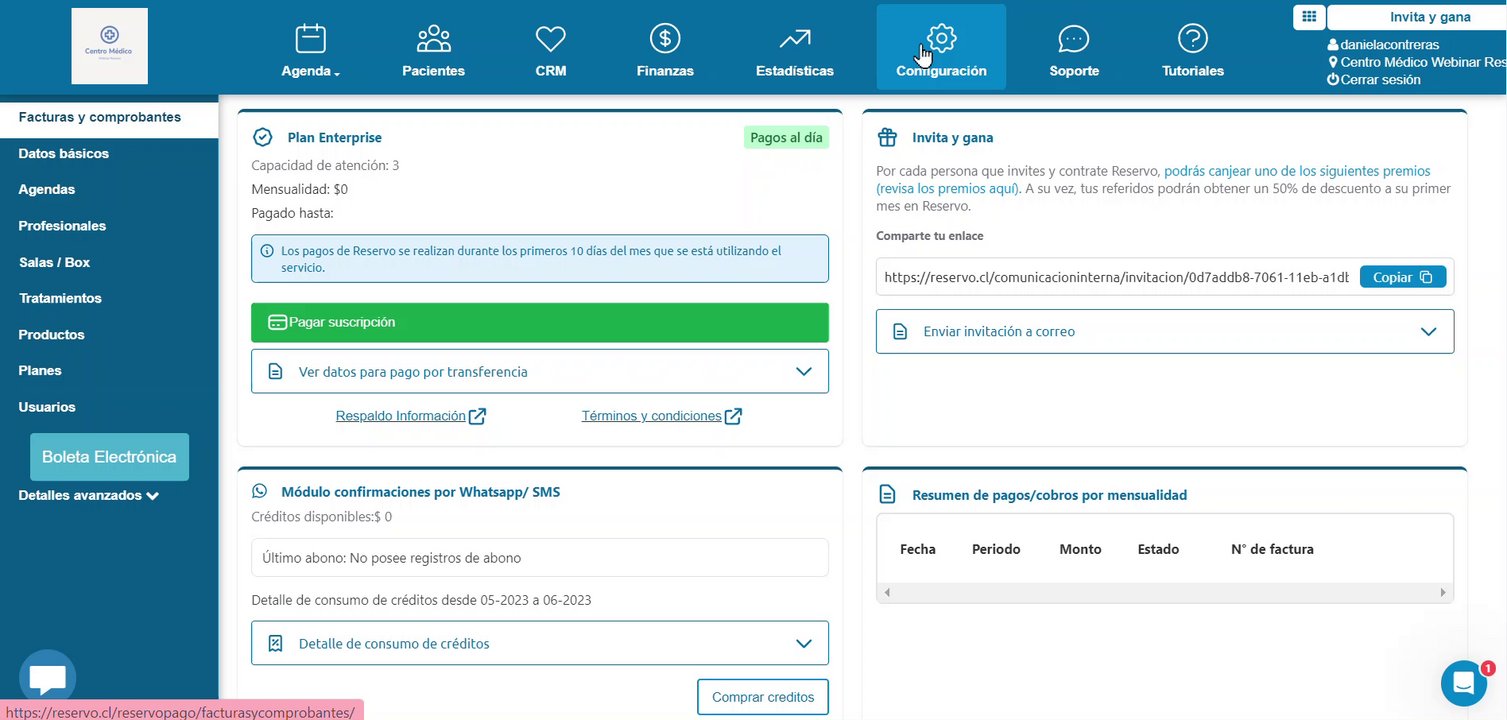Open the Tutoriales question mark icon
The image size is (1507, 720).
(x=1193, y=39)
